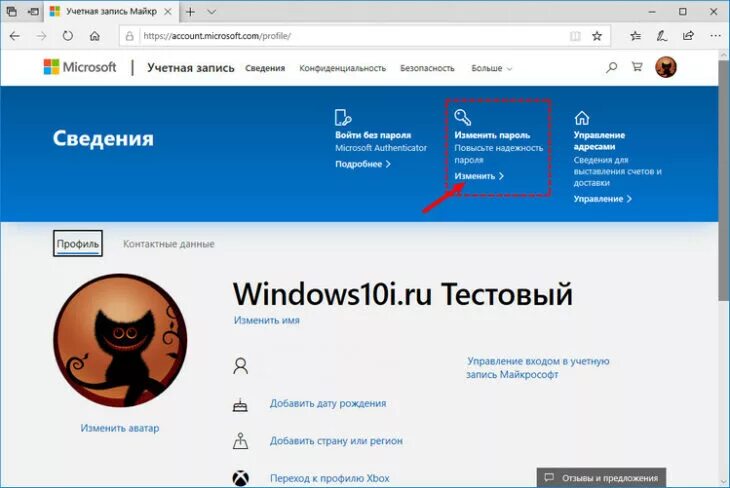
Task: Open the site search magnifier icon
Action: coord(611,68)
